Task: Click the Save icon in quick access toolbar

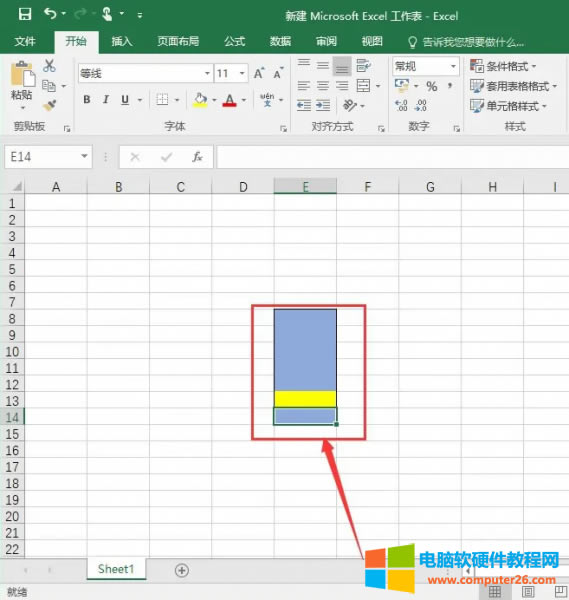Action: tap(25, 15)
